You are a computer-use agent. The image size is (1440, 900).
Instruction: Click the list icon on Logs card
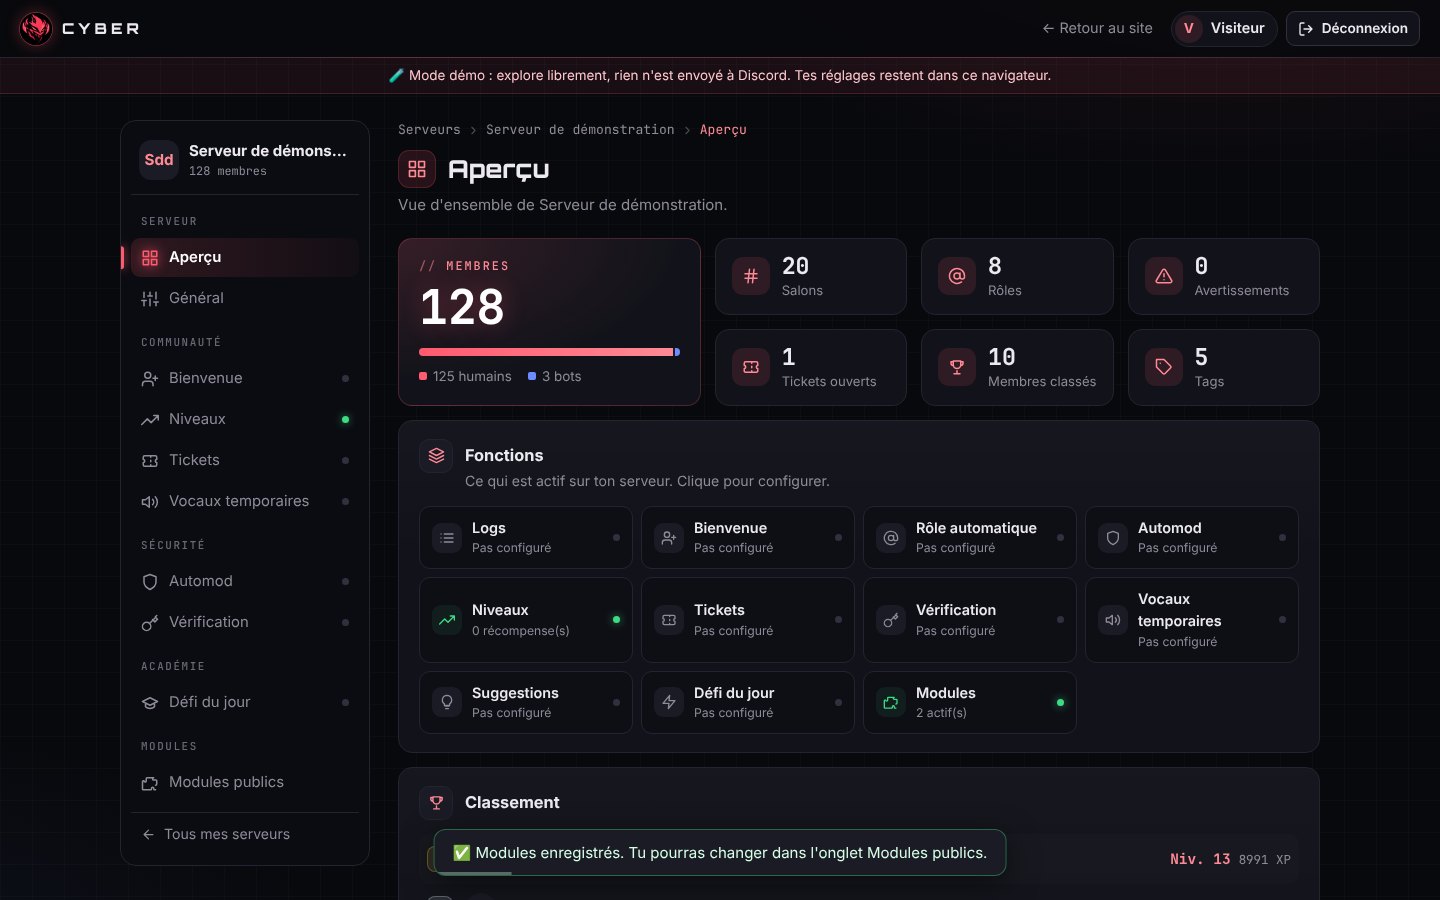tap(447, 538)
